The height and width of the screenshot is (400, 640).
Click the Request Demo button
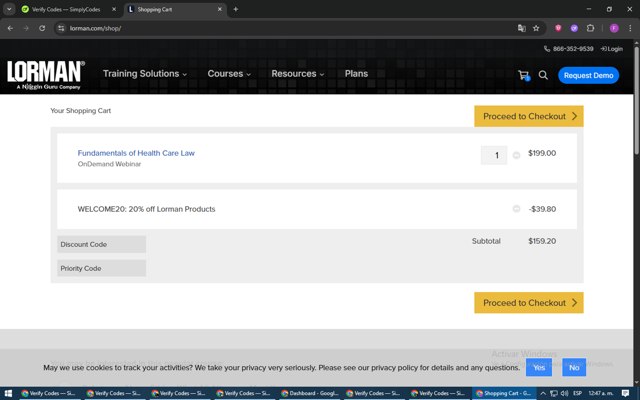pyautogui.click(x=588, y=76)
